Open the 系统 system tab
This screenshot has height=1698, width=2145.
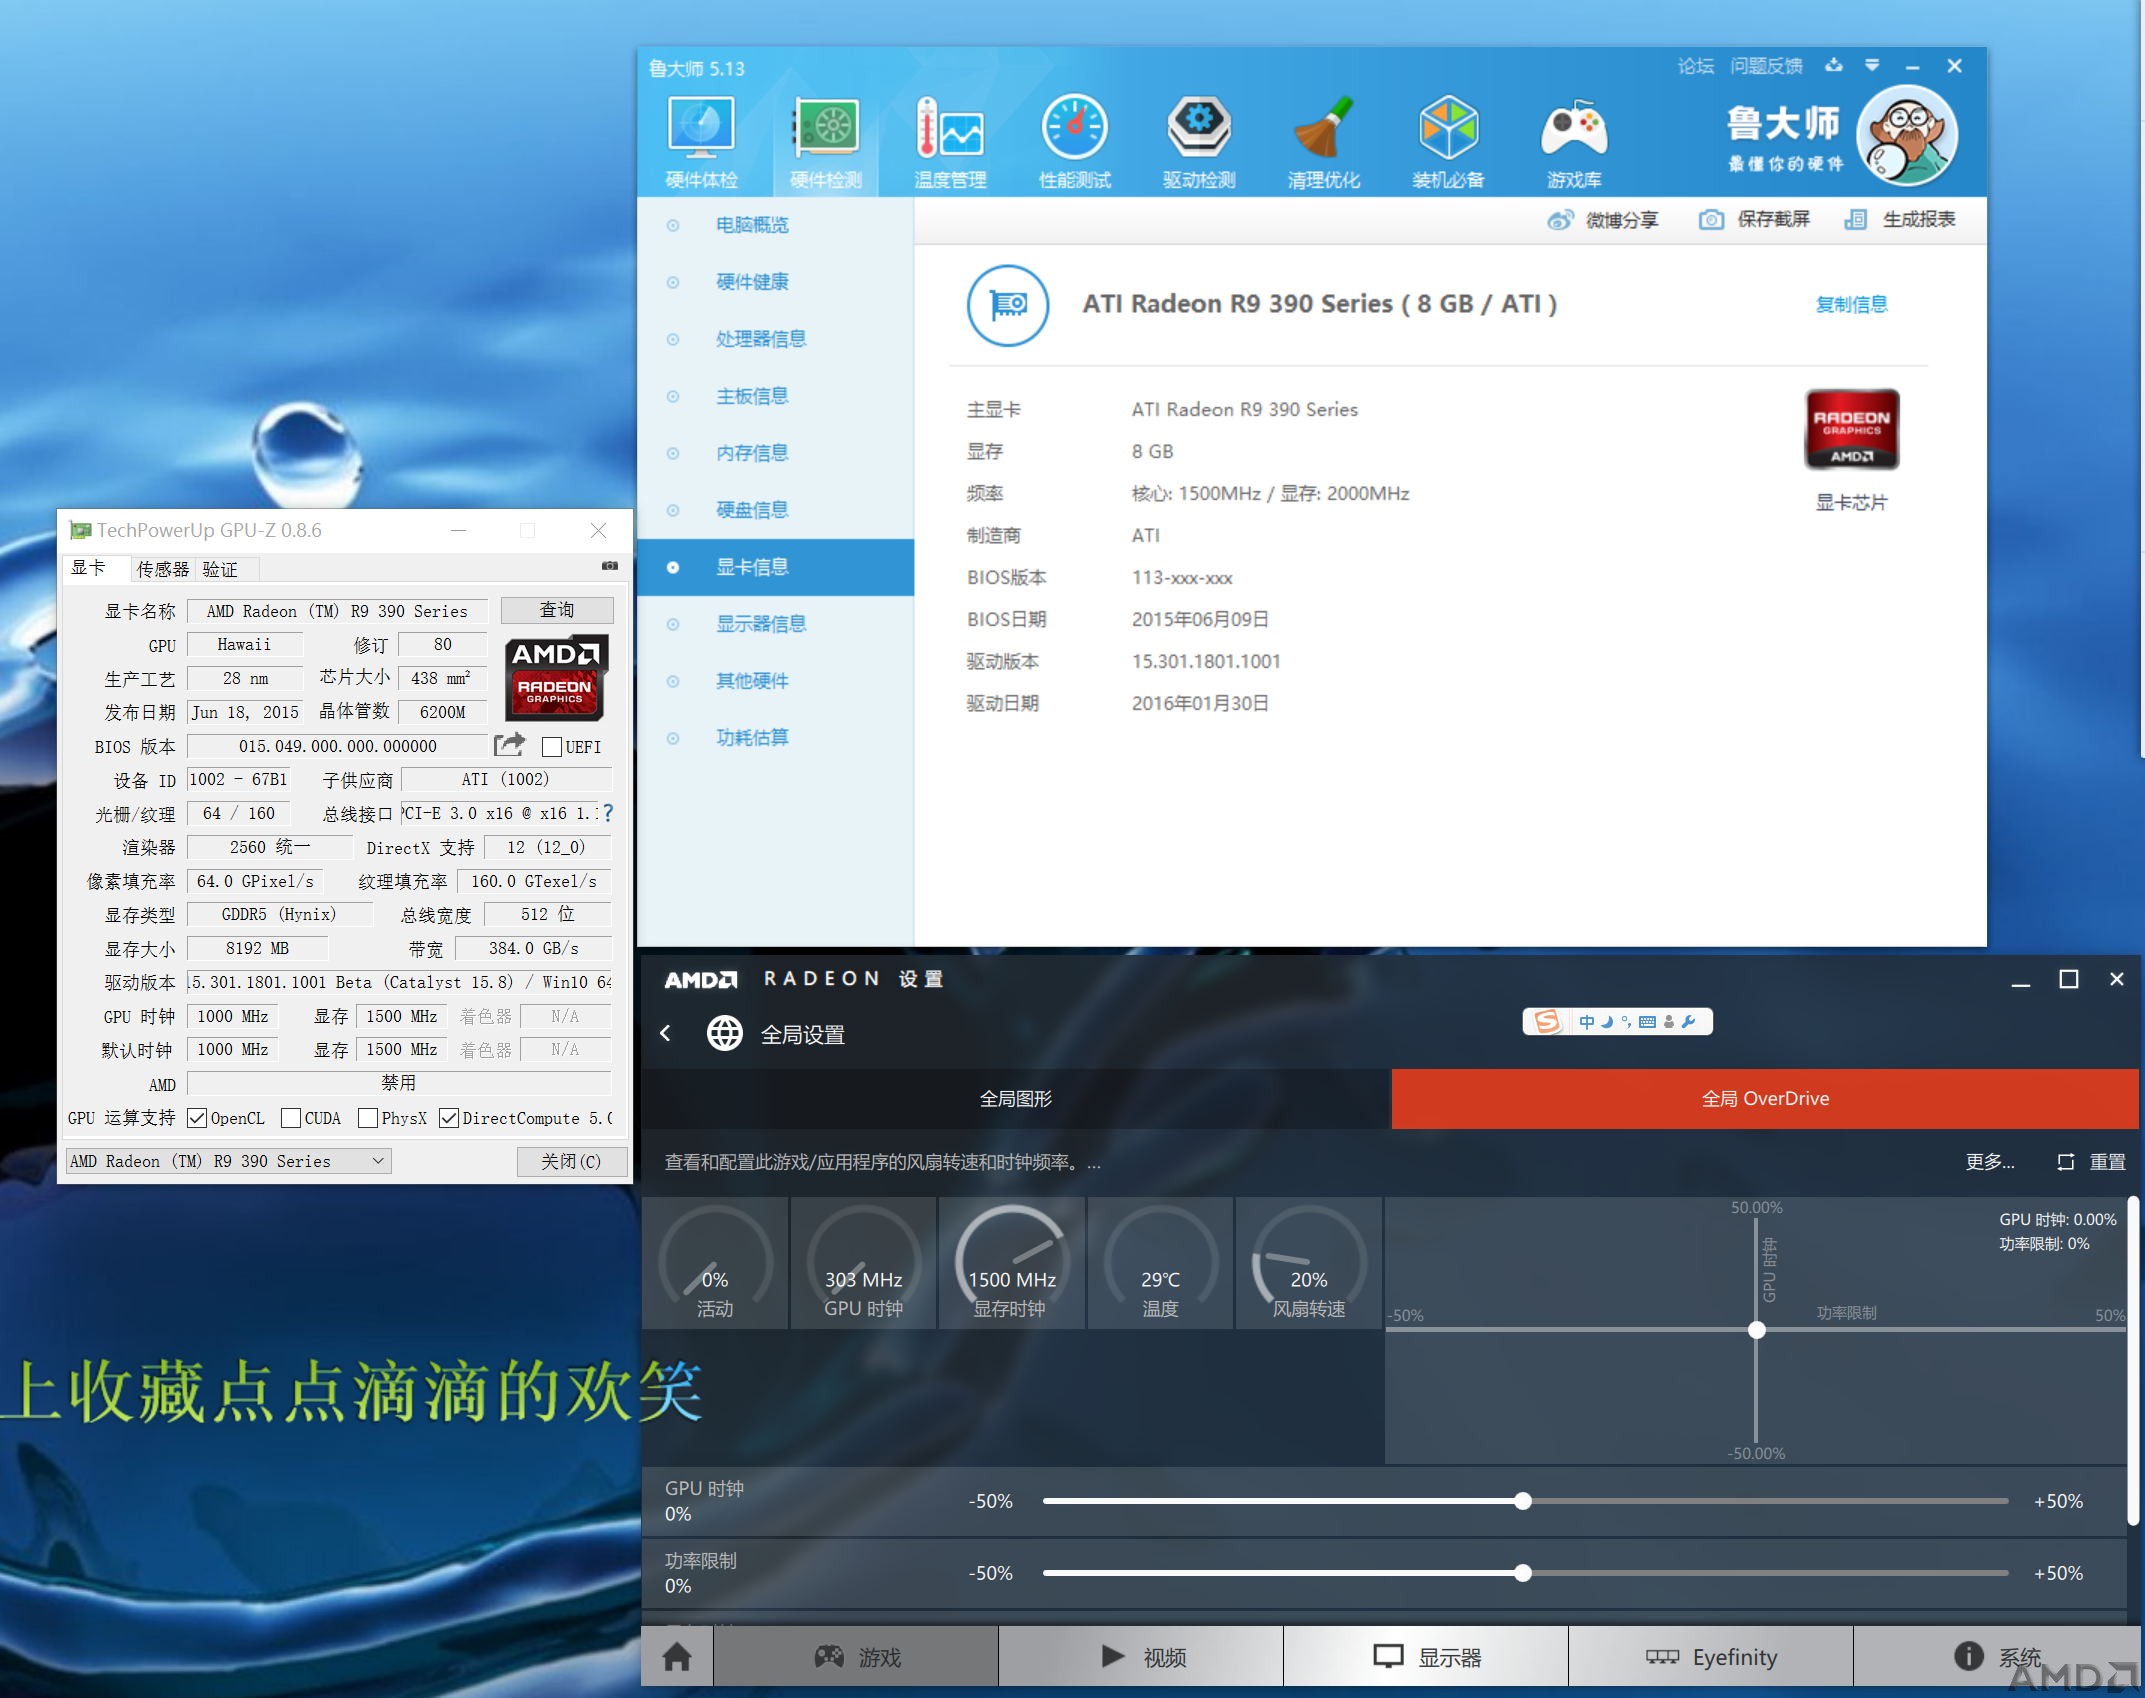[x=1996, y=1657]
